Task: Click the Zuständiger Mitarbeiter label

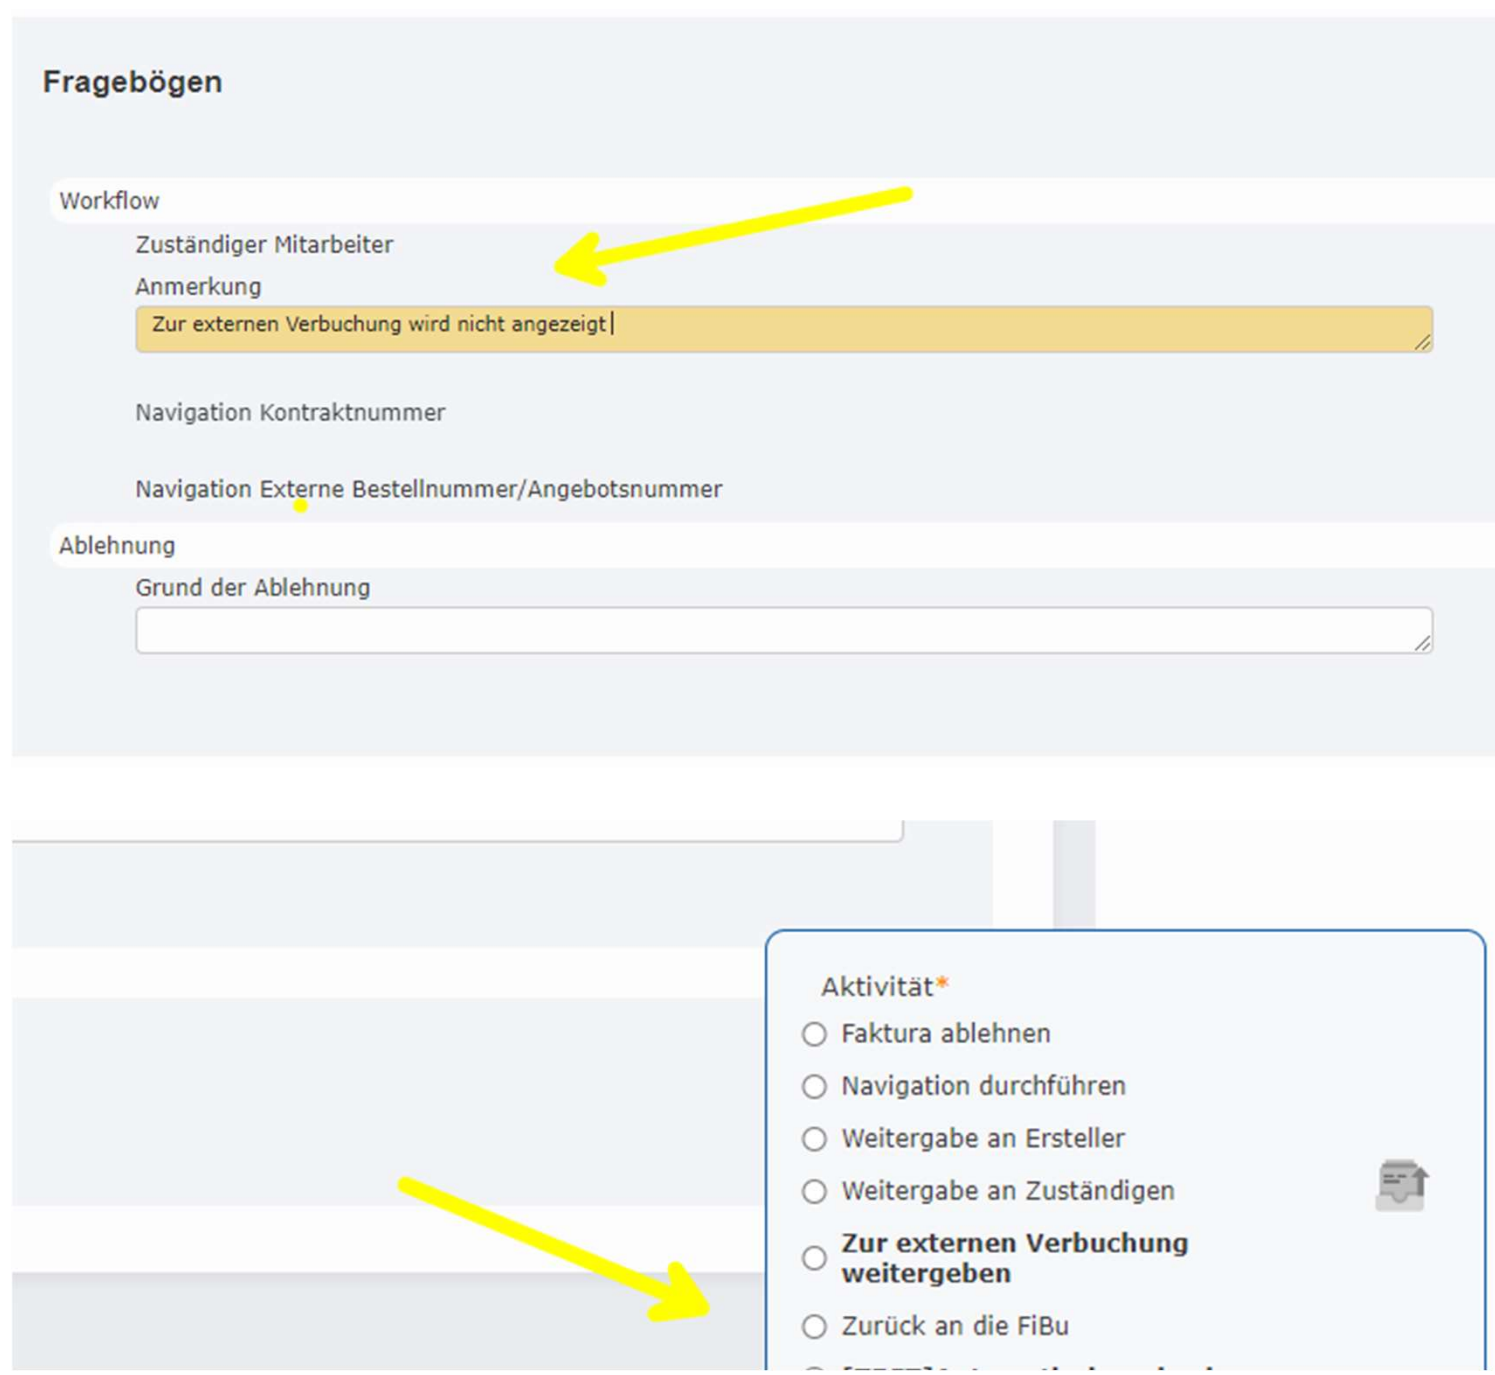Action: pyautogui.click(x=264, y=245)
